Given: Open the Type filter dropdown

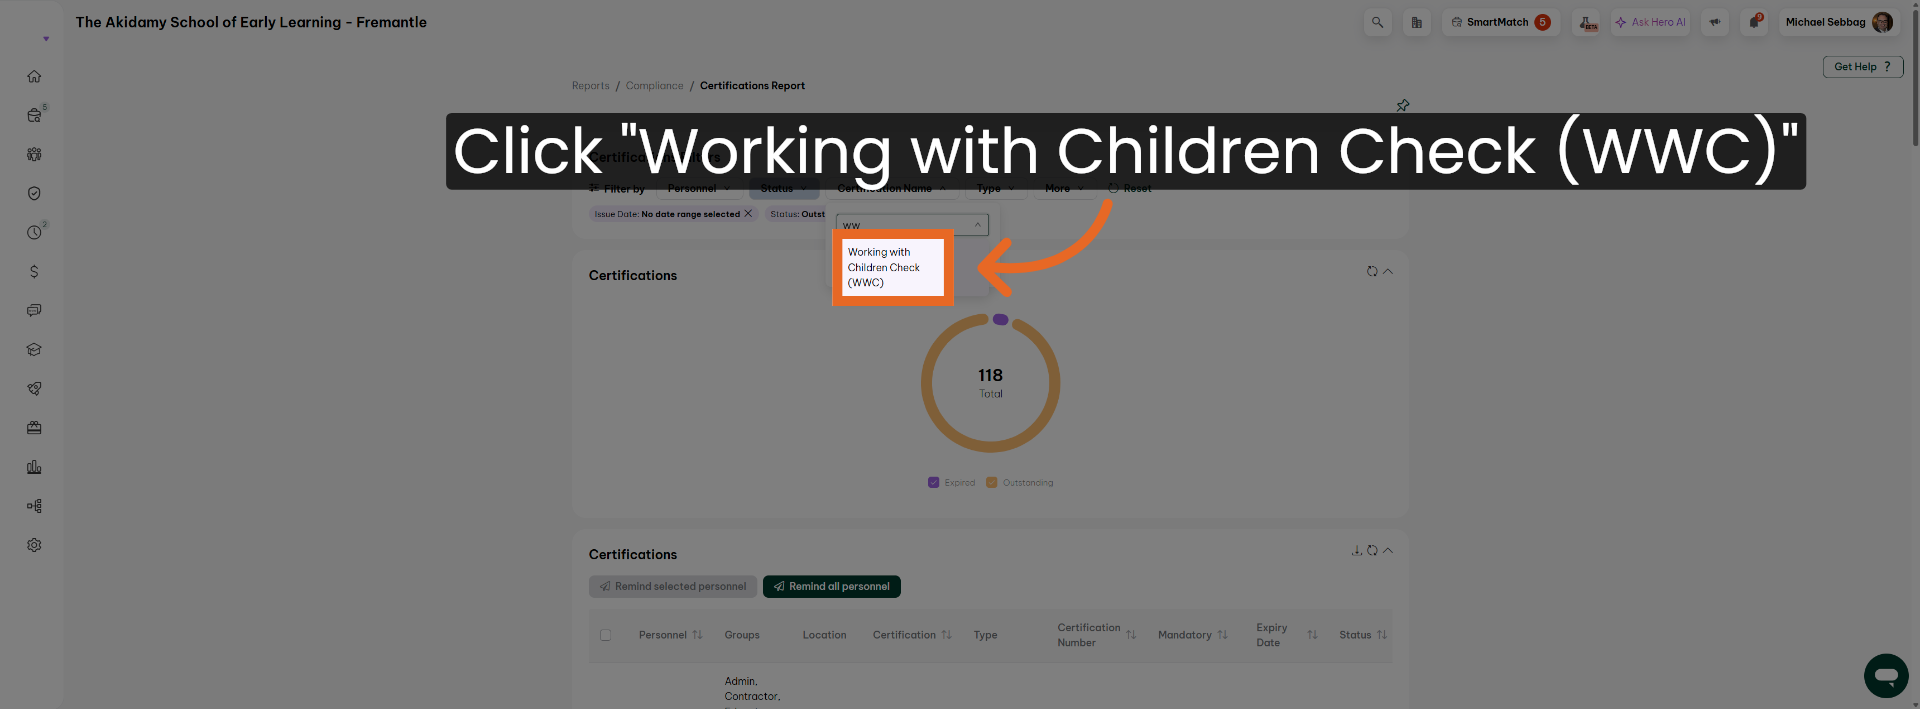Looking at the screenshot, I should pyautogui.click(x=996, y=188).
